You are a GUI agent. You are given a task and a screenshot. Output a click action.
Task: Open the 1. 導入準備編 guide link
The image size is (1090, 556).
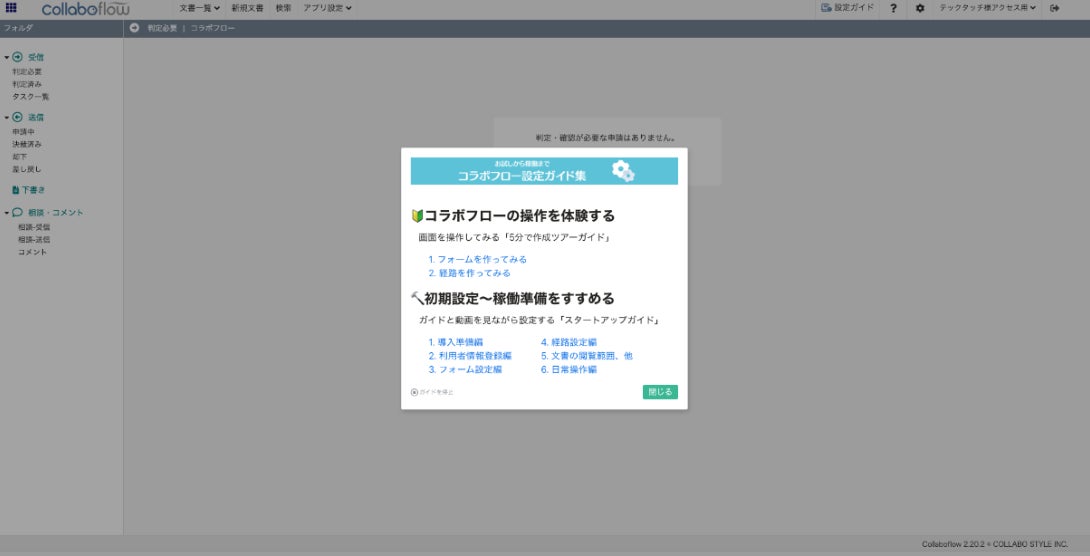455,342
